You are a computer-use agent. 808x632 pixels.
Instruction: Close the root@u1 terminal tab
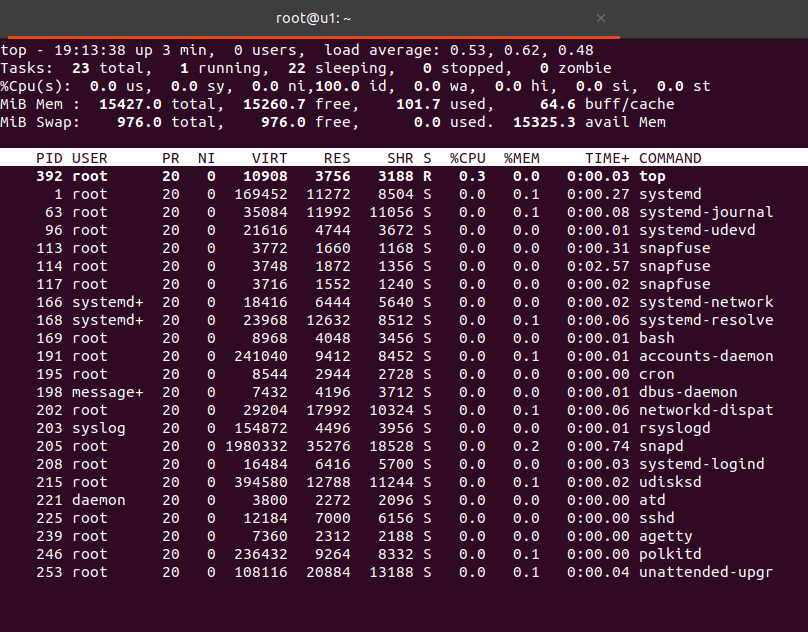tap(600, 18)
